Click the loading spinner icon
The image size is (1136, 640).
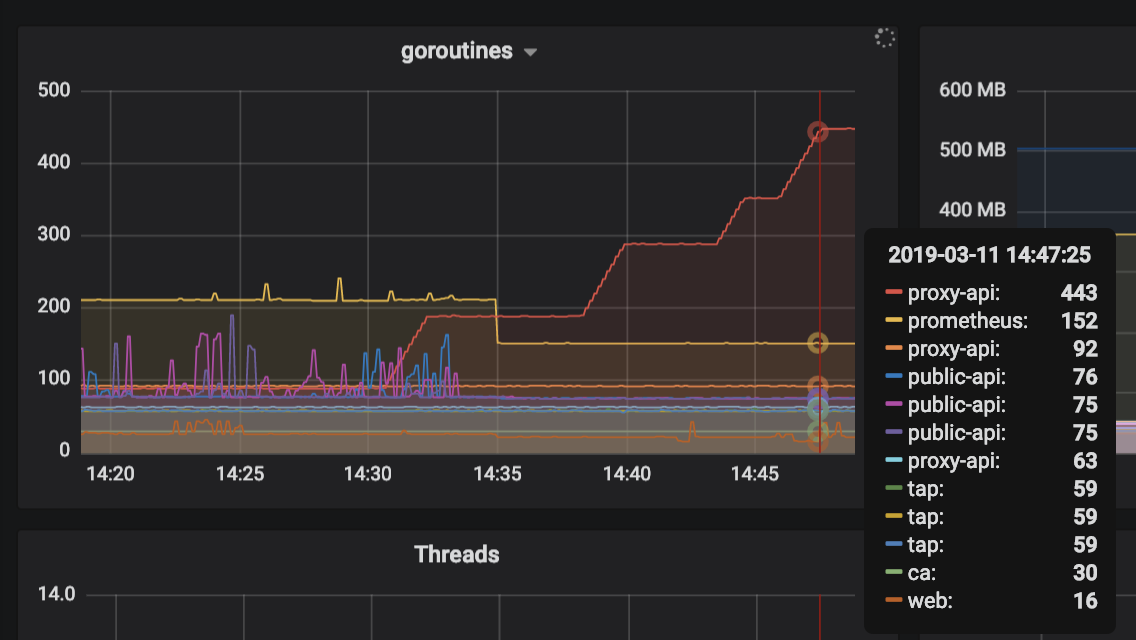[884, 37]
